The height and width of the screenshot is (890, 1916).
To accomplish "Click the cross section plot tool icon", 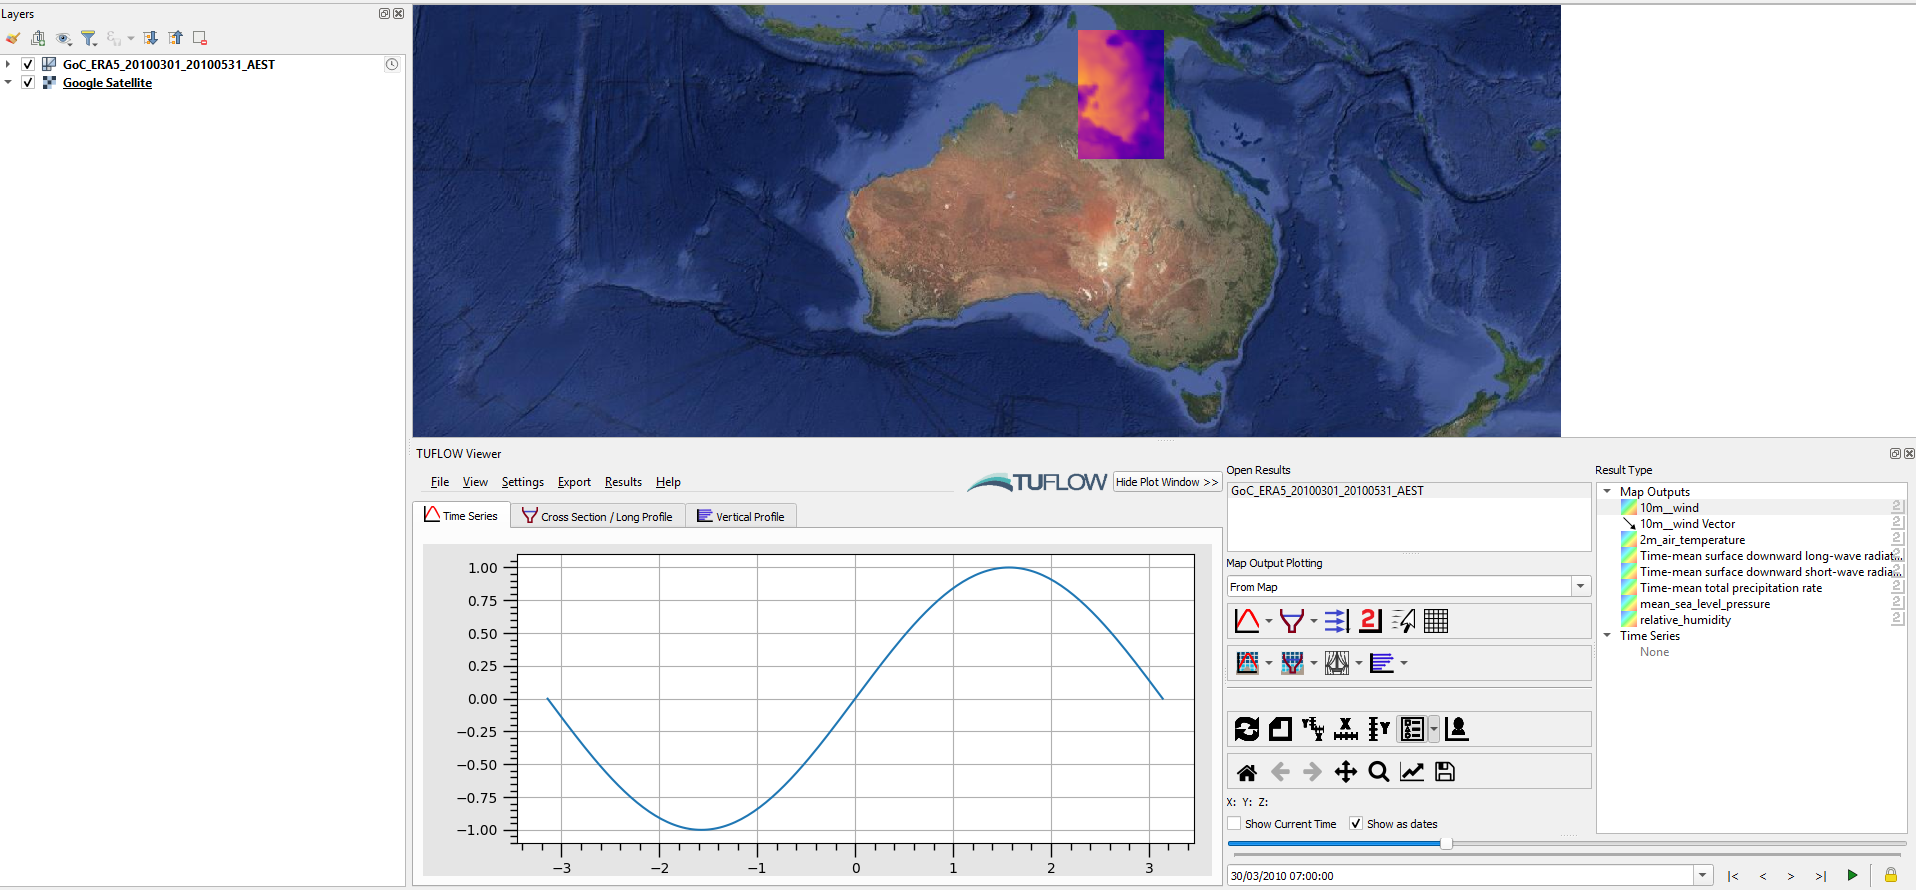I will point(1291,621).
